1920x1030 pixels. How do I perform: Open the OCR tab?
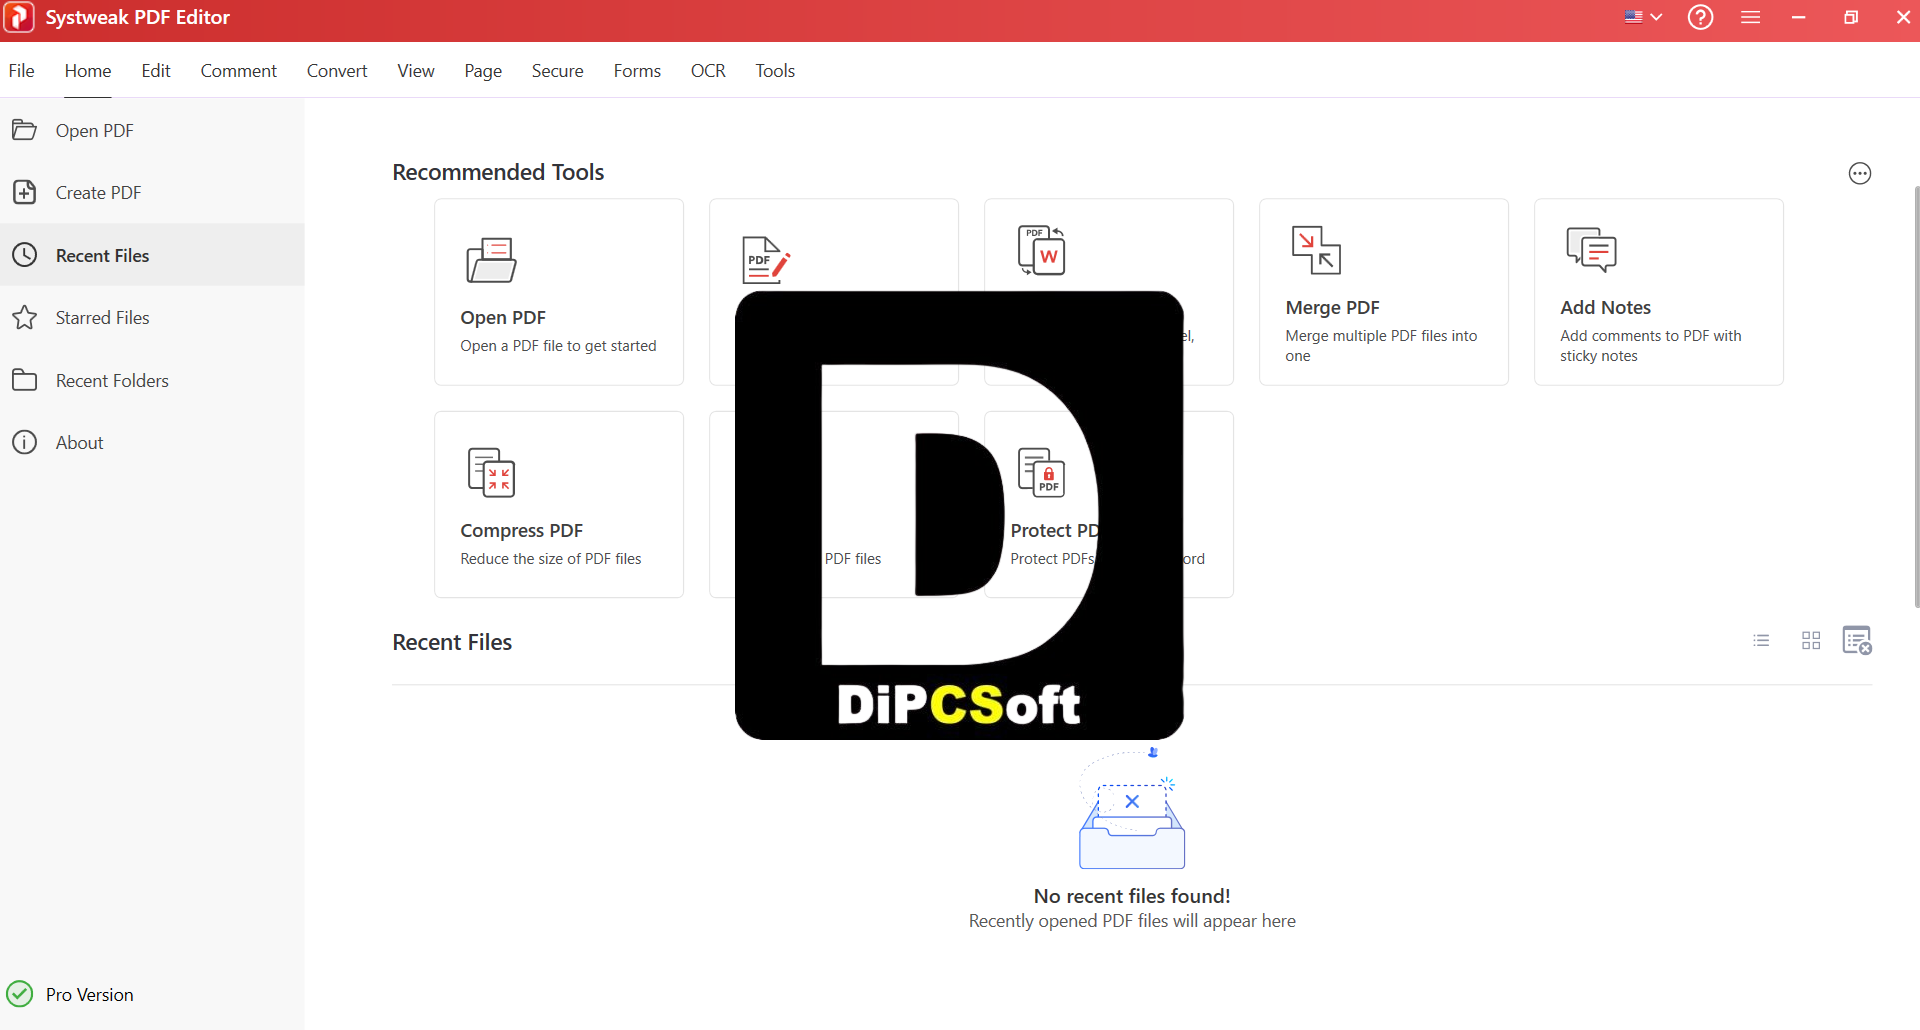[x=708, y=71]
